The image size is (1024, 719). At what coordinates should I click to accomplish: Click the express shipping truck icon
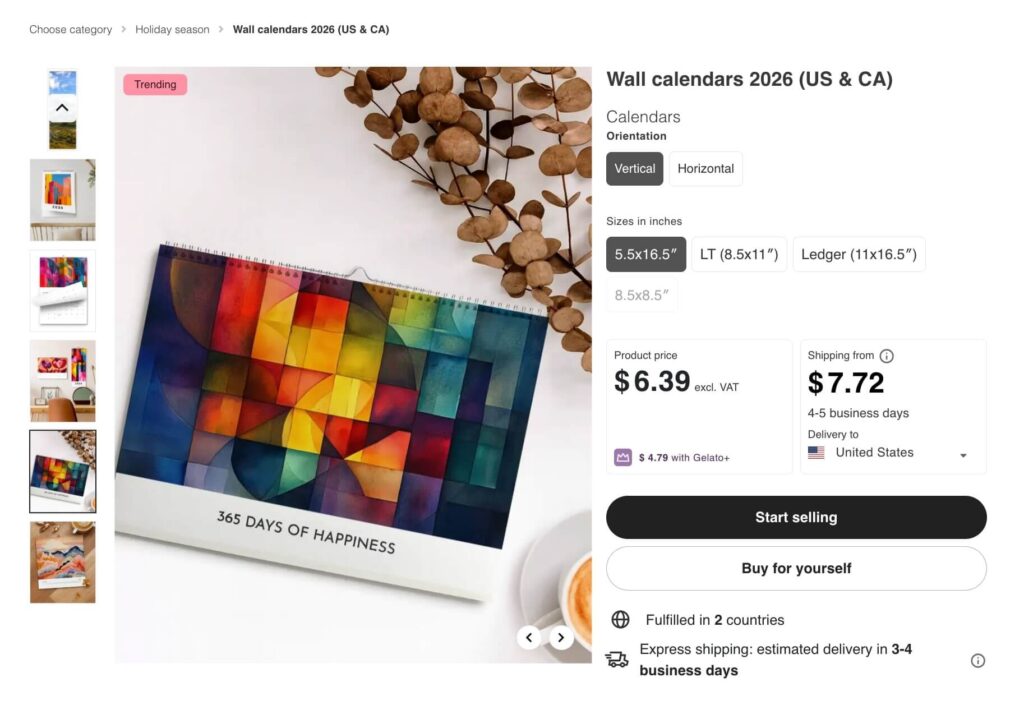coord(616,660)
